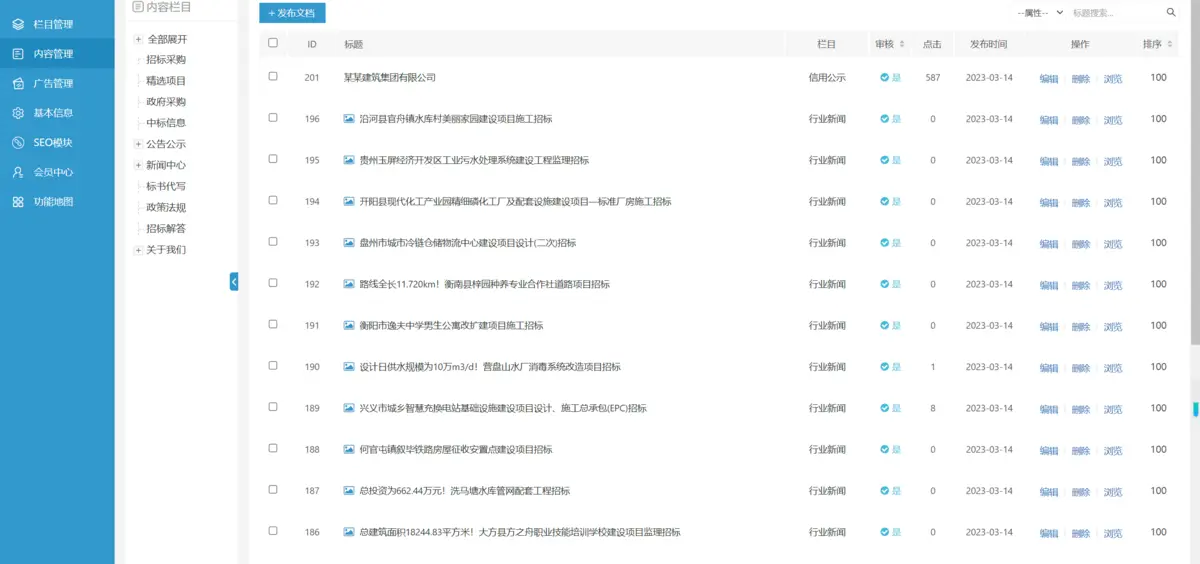Click the 功能地图 grid icon
The height and width of the screenshot is (564, 1200).
(x=18, y=201)
